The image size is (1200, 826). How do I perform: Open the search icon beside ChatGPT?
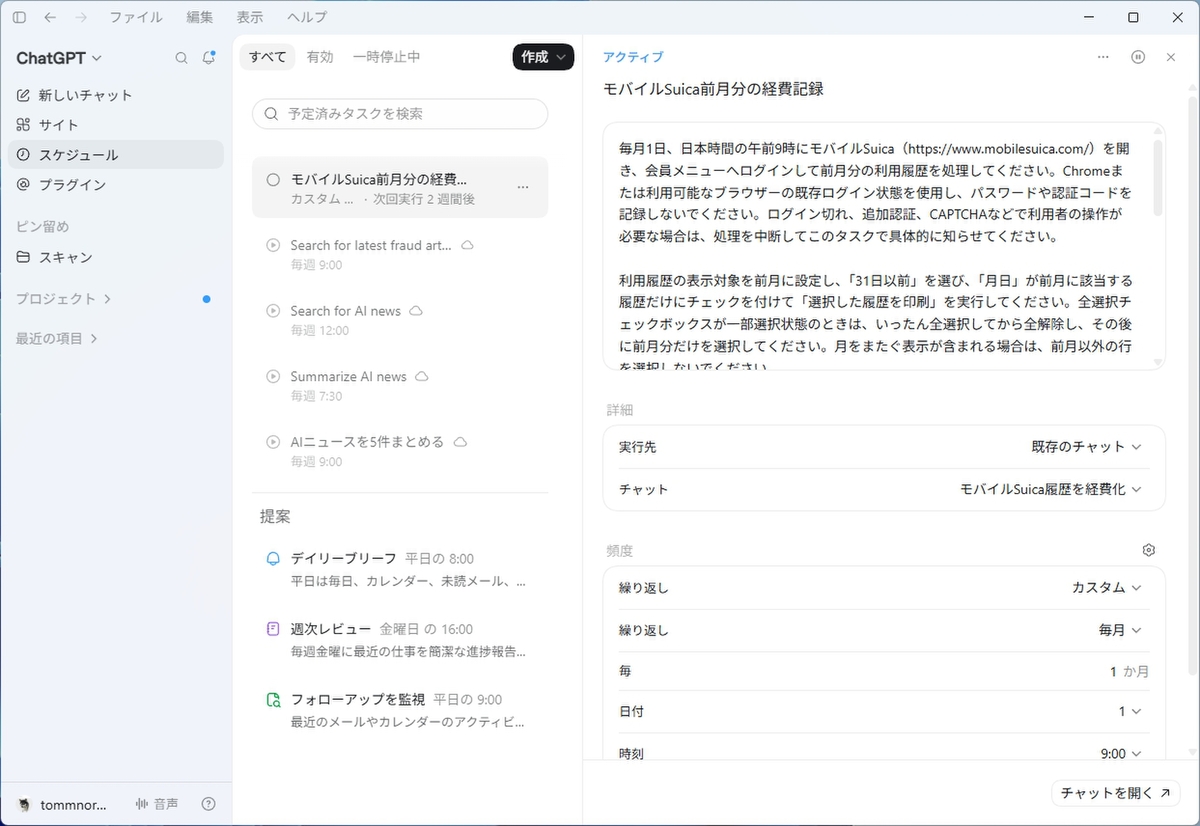(181, 58)
